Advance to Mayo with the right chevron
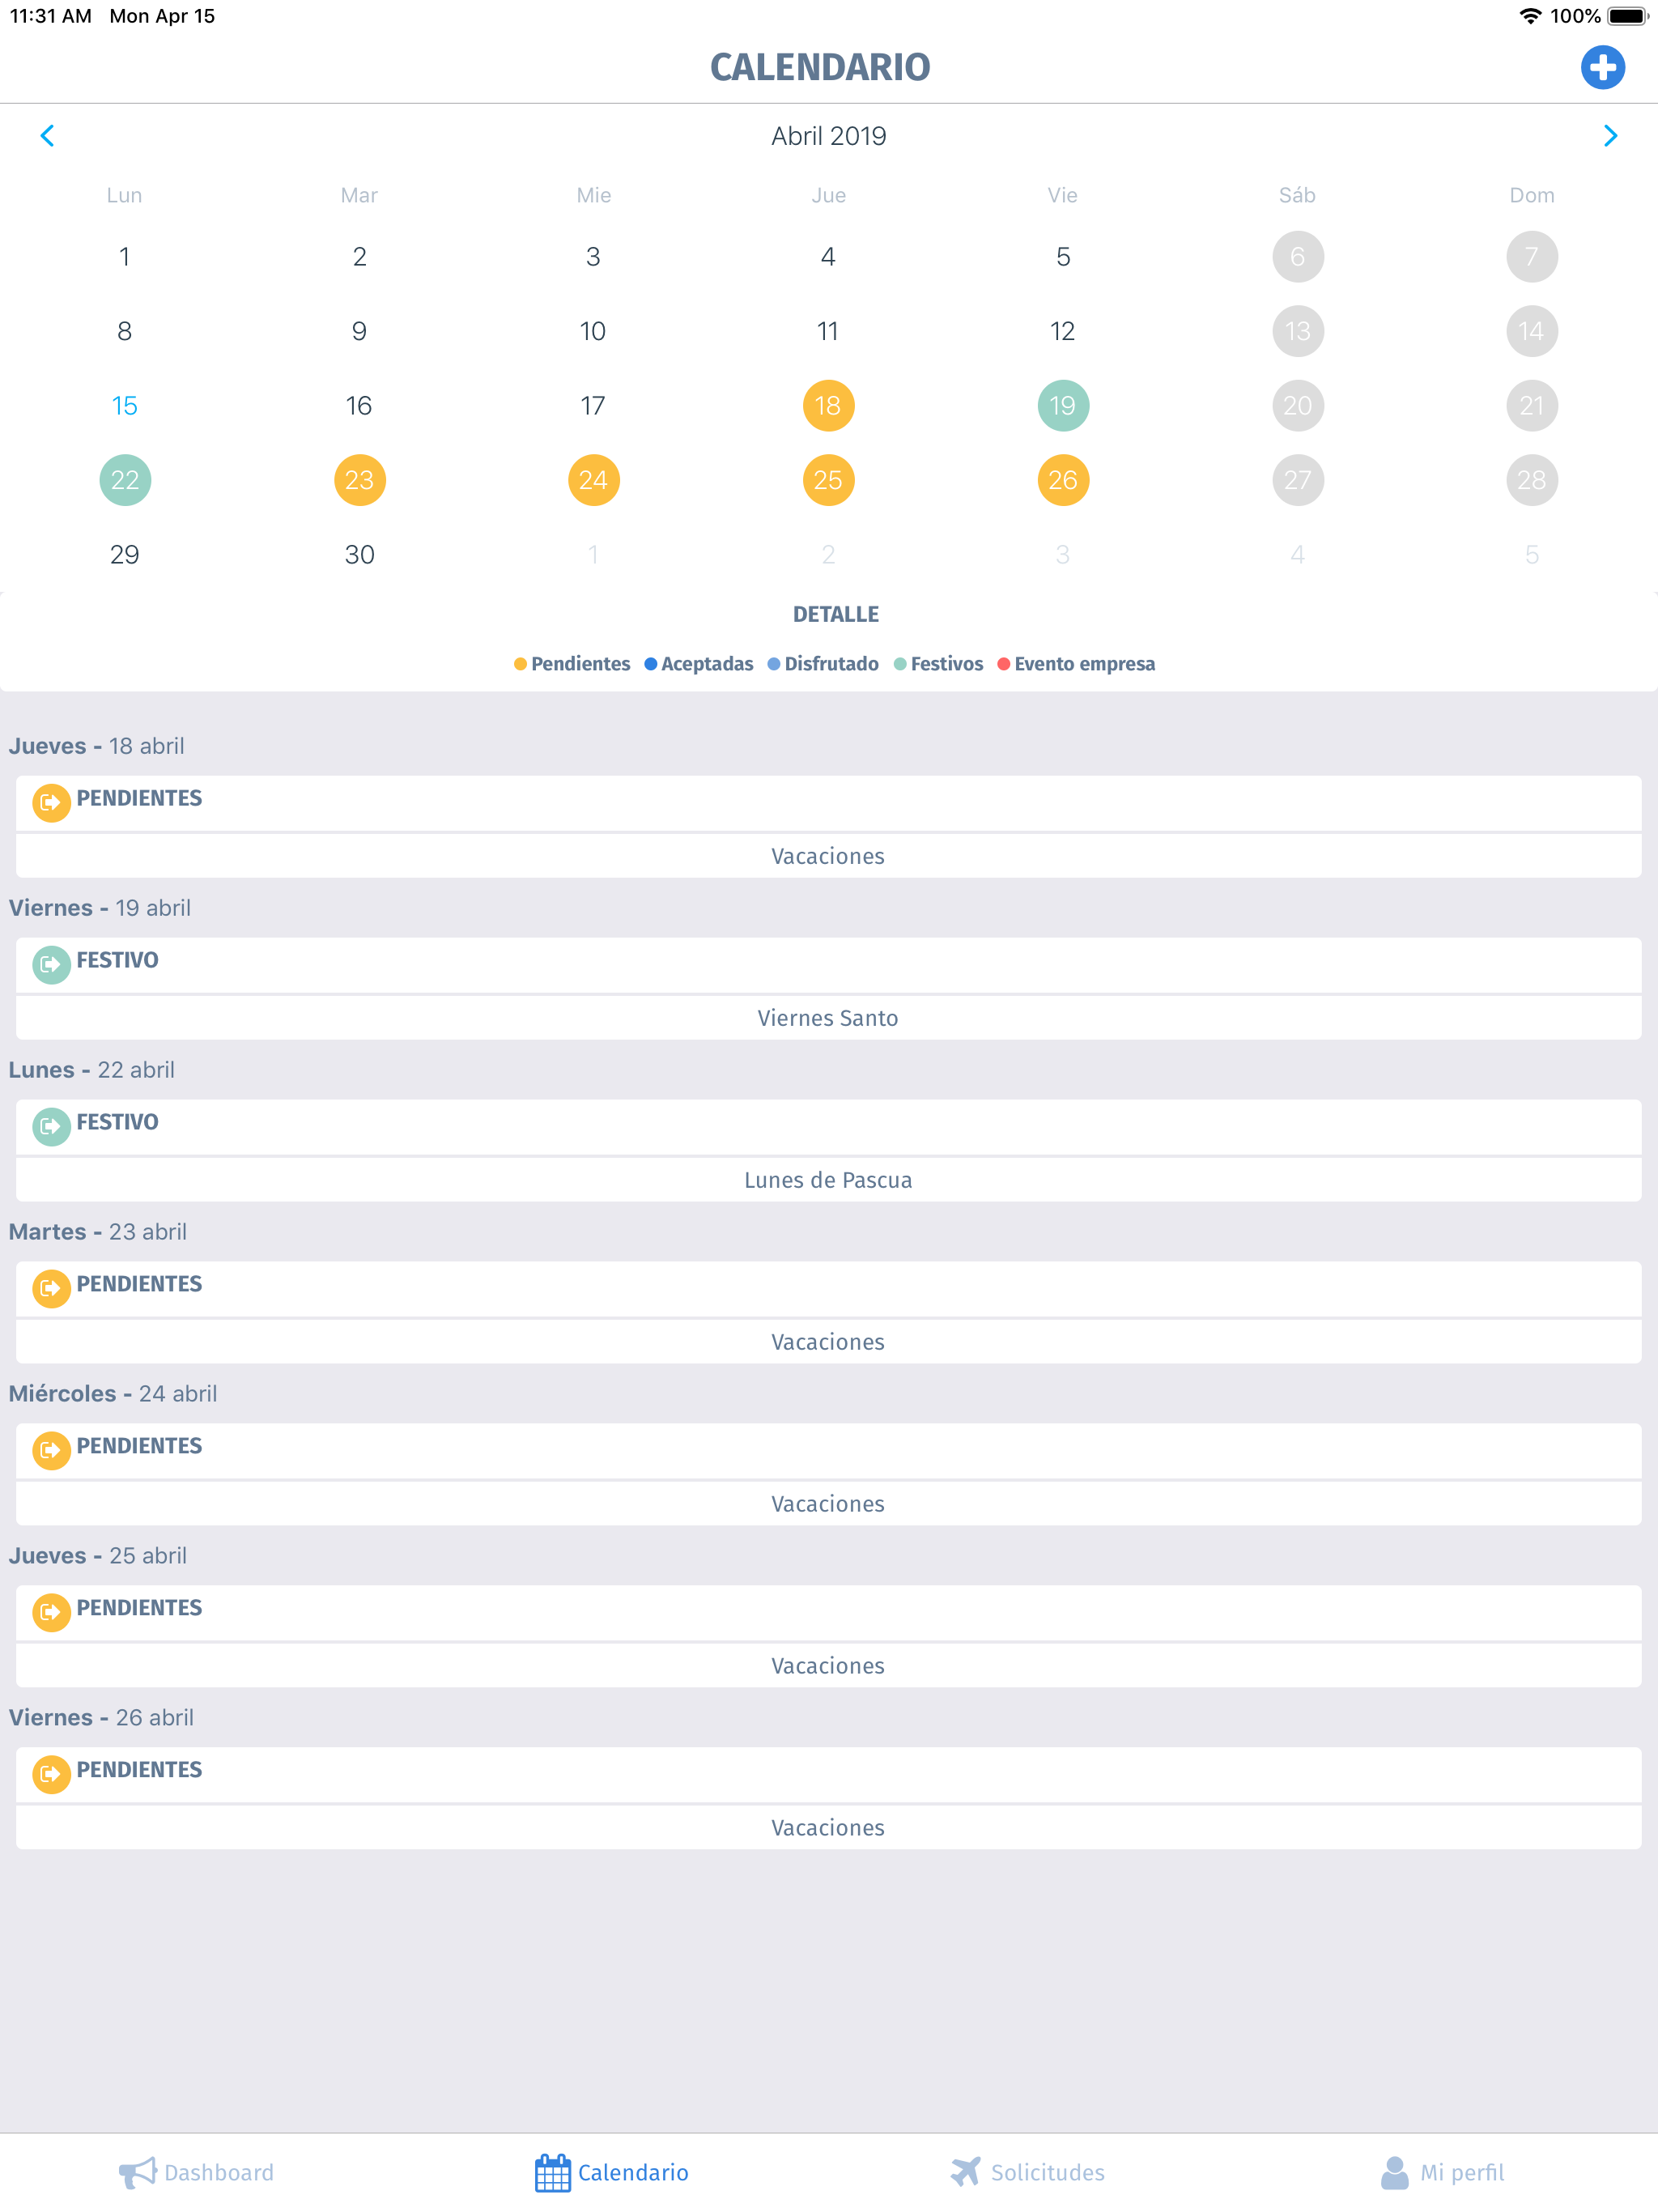Image resolution: width=1658 pixels, height=2212 pixels. click(1610, 136)
